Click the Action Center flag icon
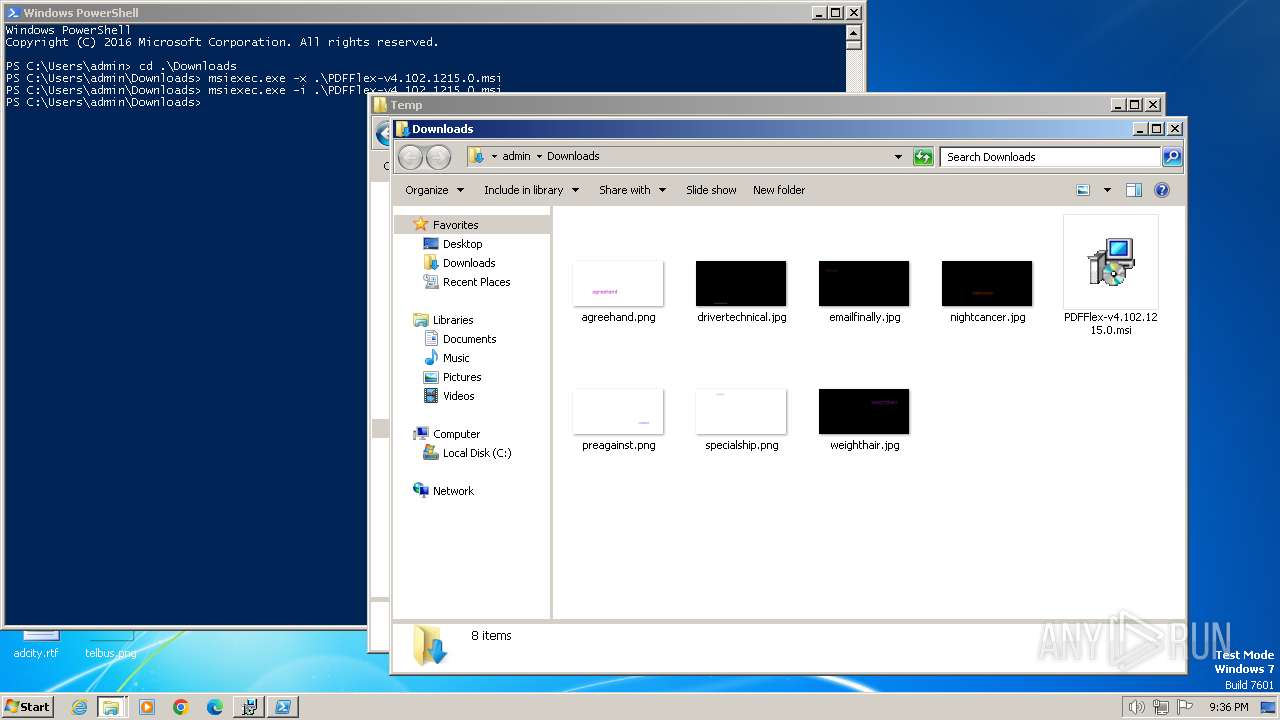This screenshot has width=1280, height=720. click(x=1185, y=707)
